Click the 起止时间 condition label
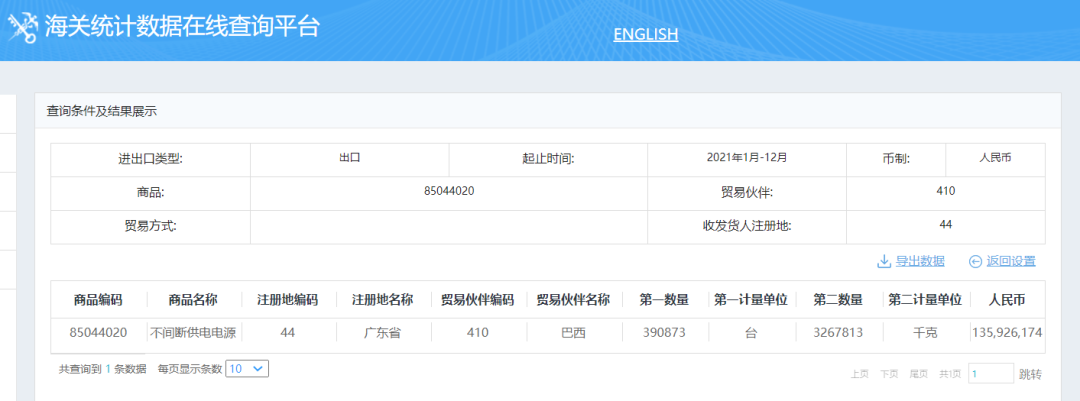 coord(548,159)
